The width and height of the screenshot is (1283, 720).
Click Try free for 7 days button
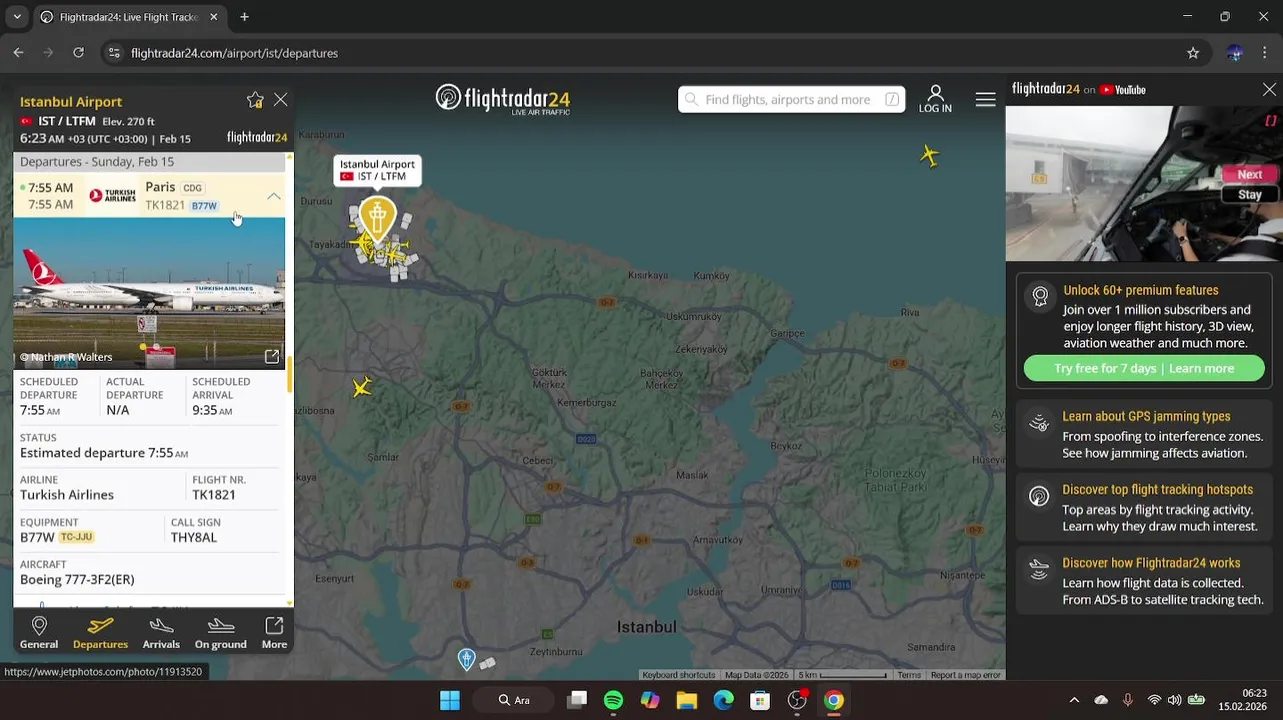point(1144,368)
